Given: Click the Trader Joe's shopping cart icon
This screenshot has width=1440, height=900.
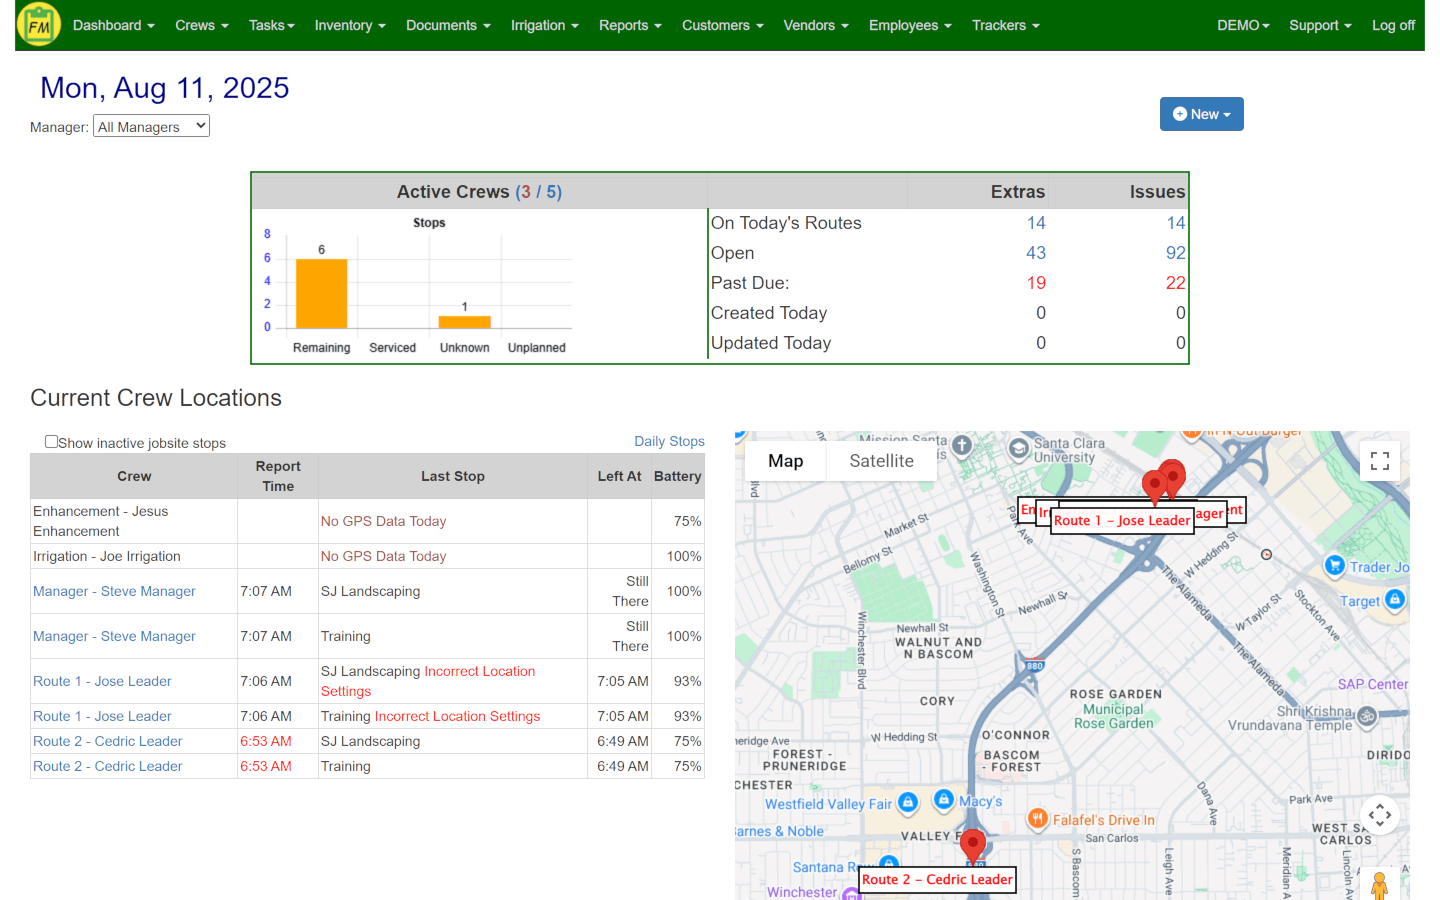Looking at the screenshot, I should (1334, 565).
